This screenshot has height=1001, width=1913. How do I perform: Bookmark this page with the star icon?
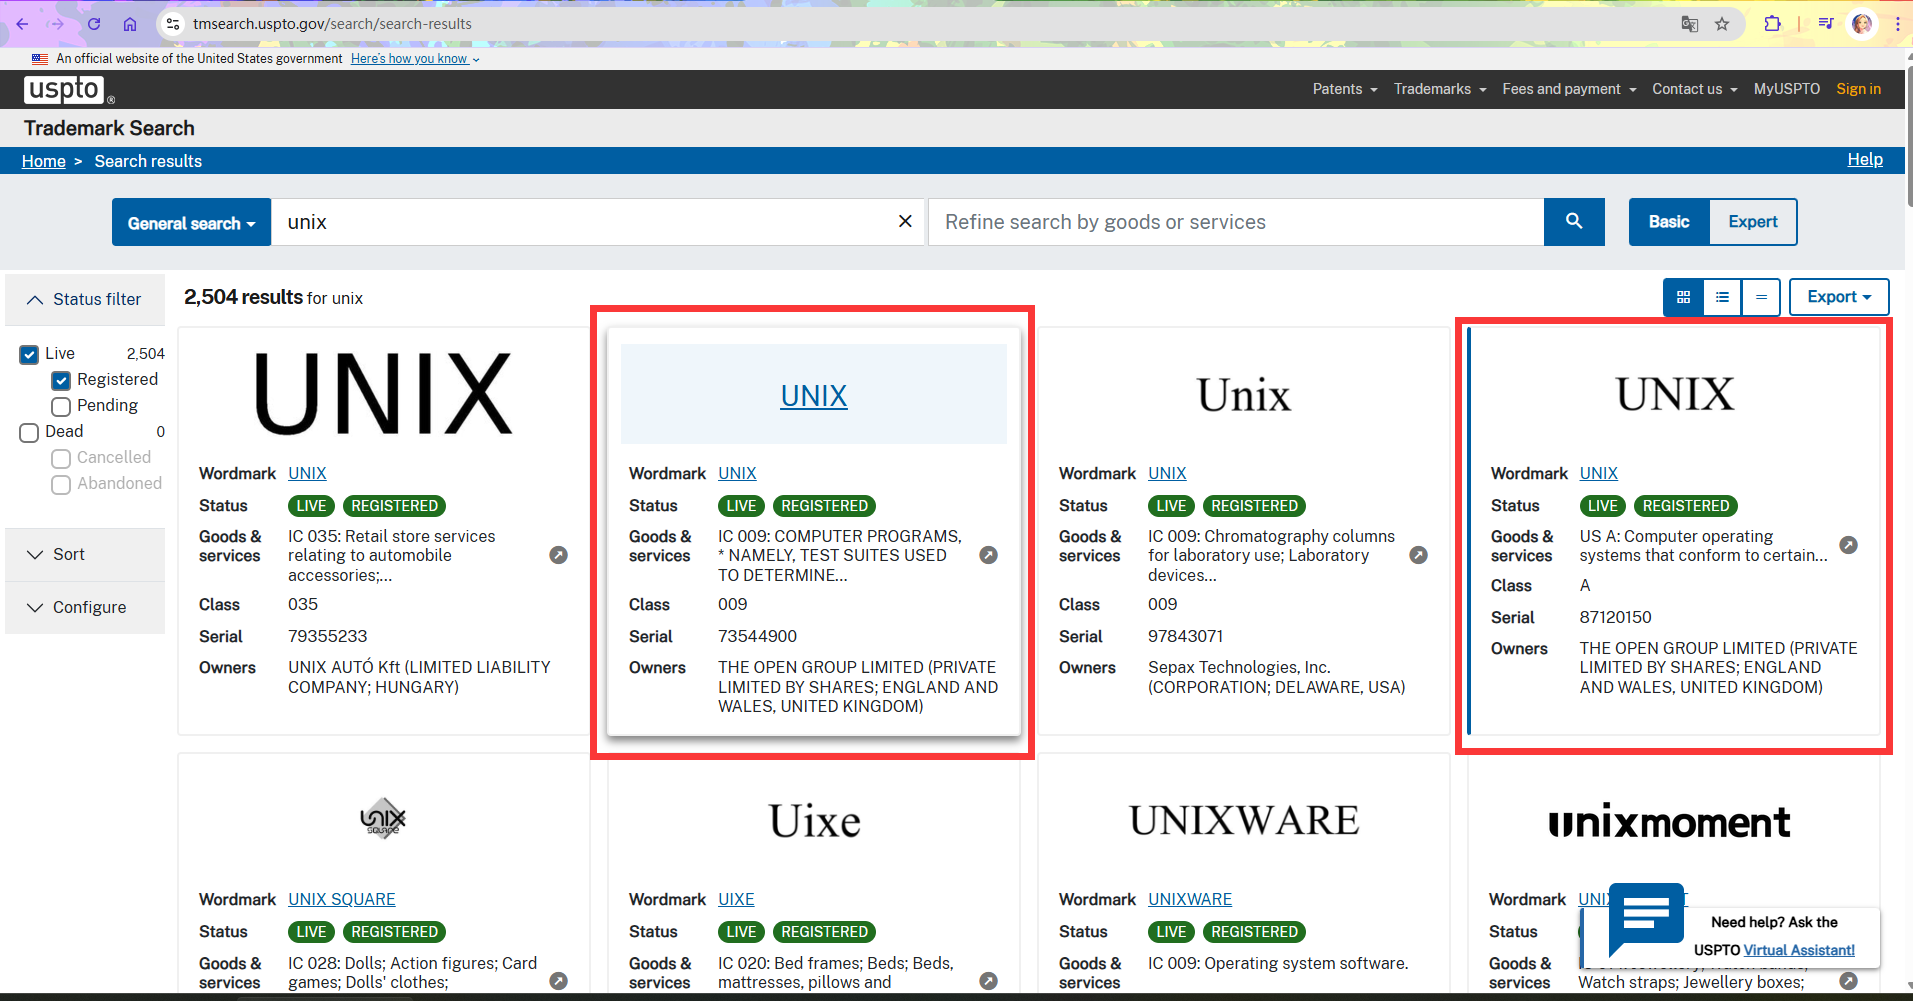1722,24
